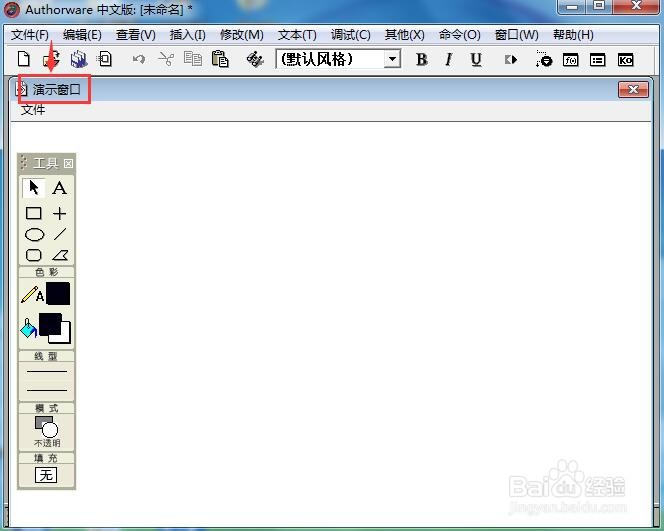Toggle Bold text formatting
The height and width of the screenshot is (531, 664).
pyautogui.click(x=421, y=60)
